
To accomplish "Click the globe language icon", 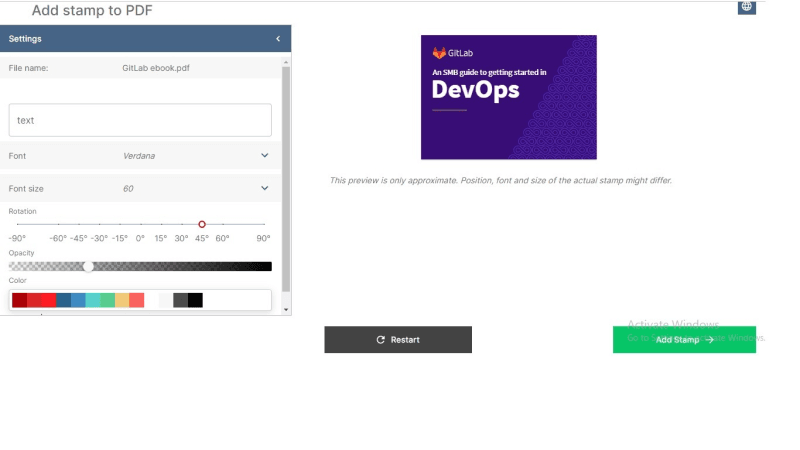I will (x=746, y=7).
